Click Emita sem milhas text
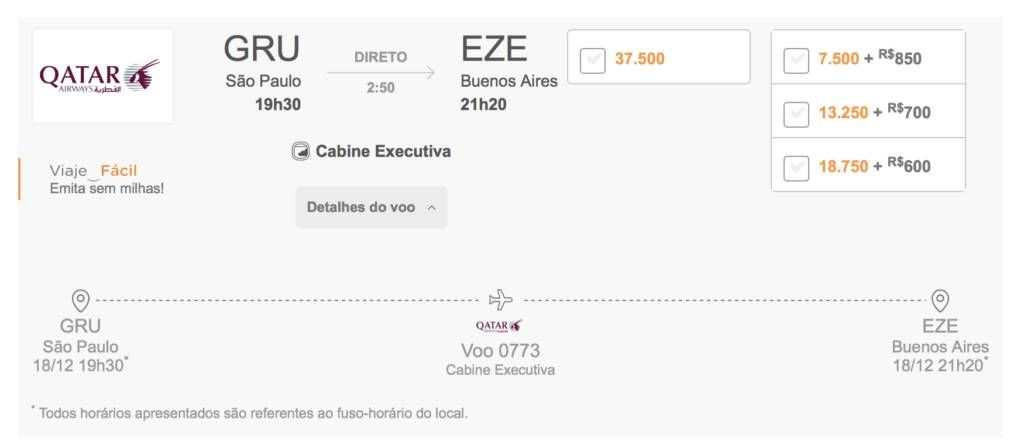1024x445 pixels. [106, 189]
